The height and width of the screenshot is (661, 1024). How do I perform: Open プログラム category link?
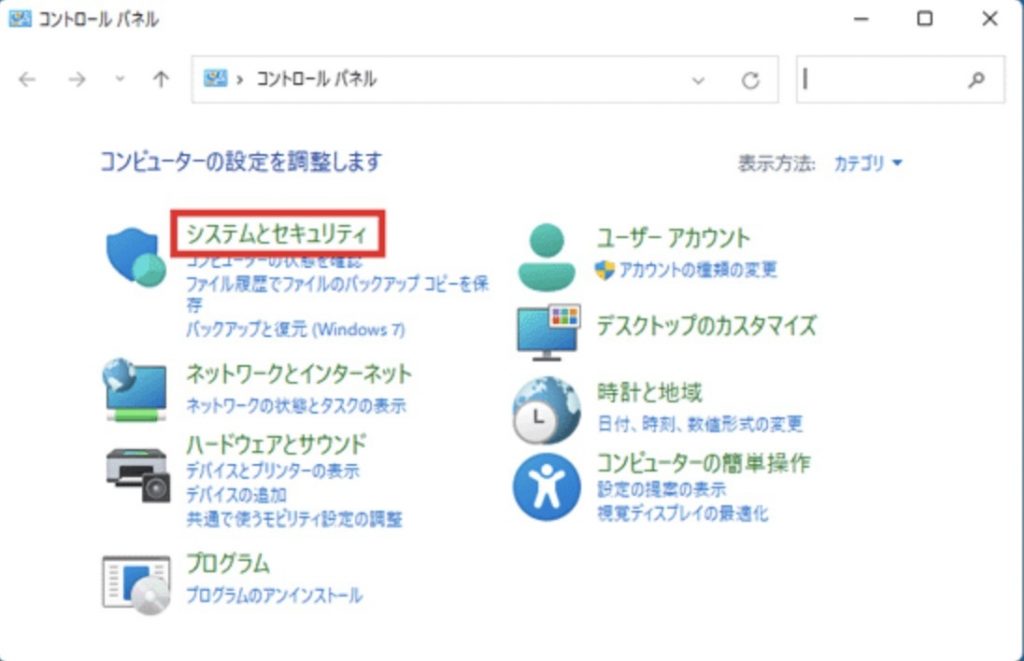(x=228, y=563)
